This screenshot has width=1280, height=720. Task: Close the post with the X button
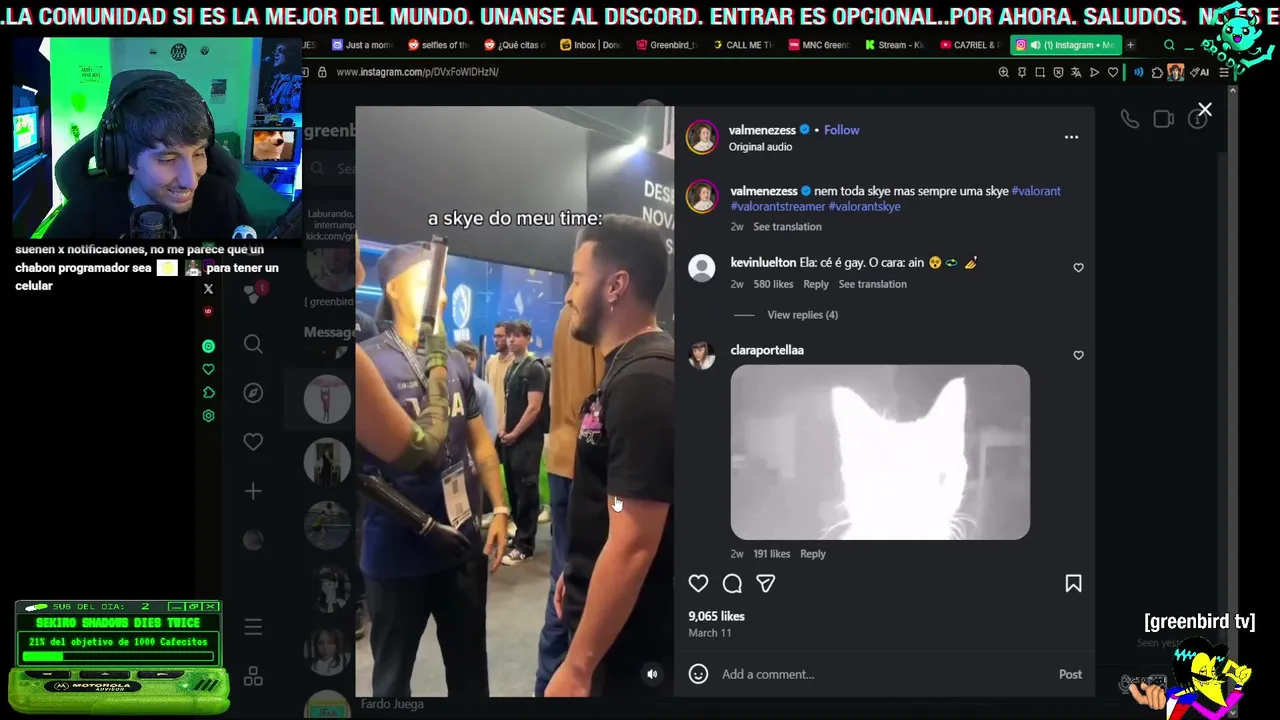[1205, 110]
